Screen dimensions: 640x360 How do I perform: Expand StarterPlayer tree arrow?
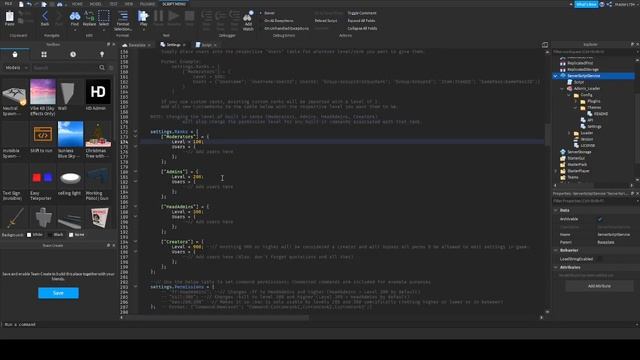point(556,171)
